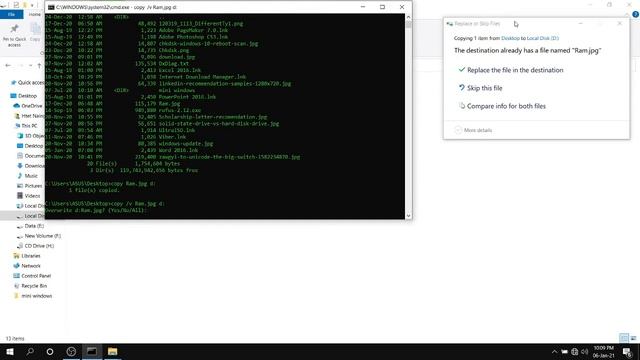This screenshot has width=640, height=360.
Task: Switch Explorer to details view
Action: 624,338
